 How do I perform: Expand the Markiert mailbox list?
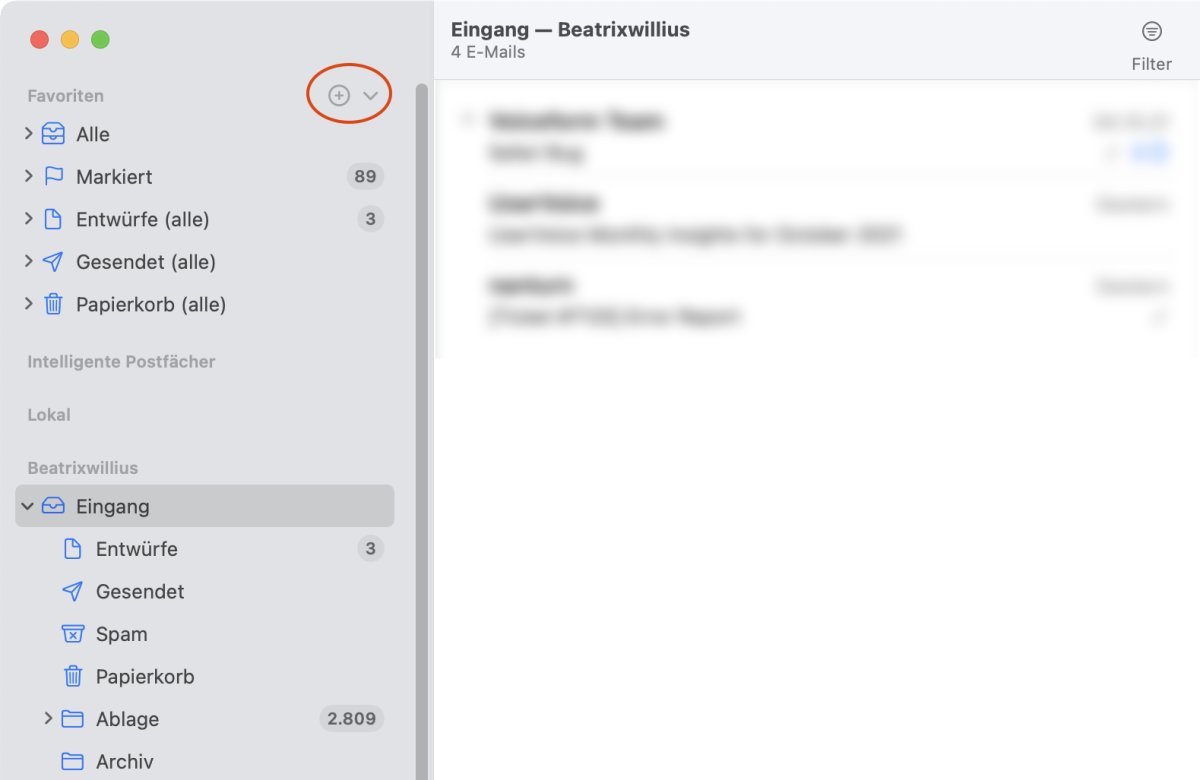(x=28, y=176)
